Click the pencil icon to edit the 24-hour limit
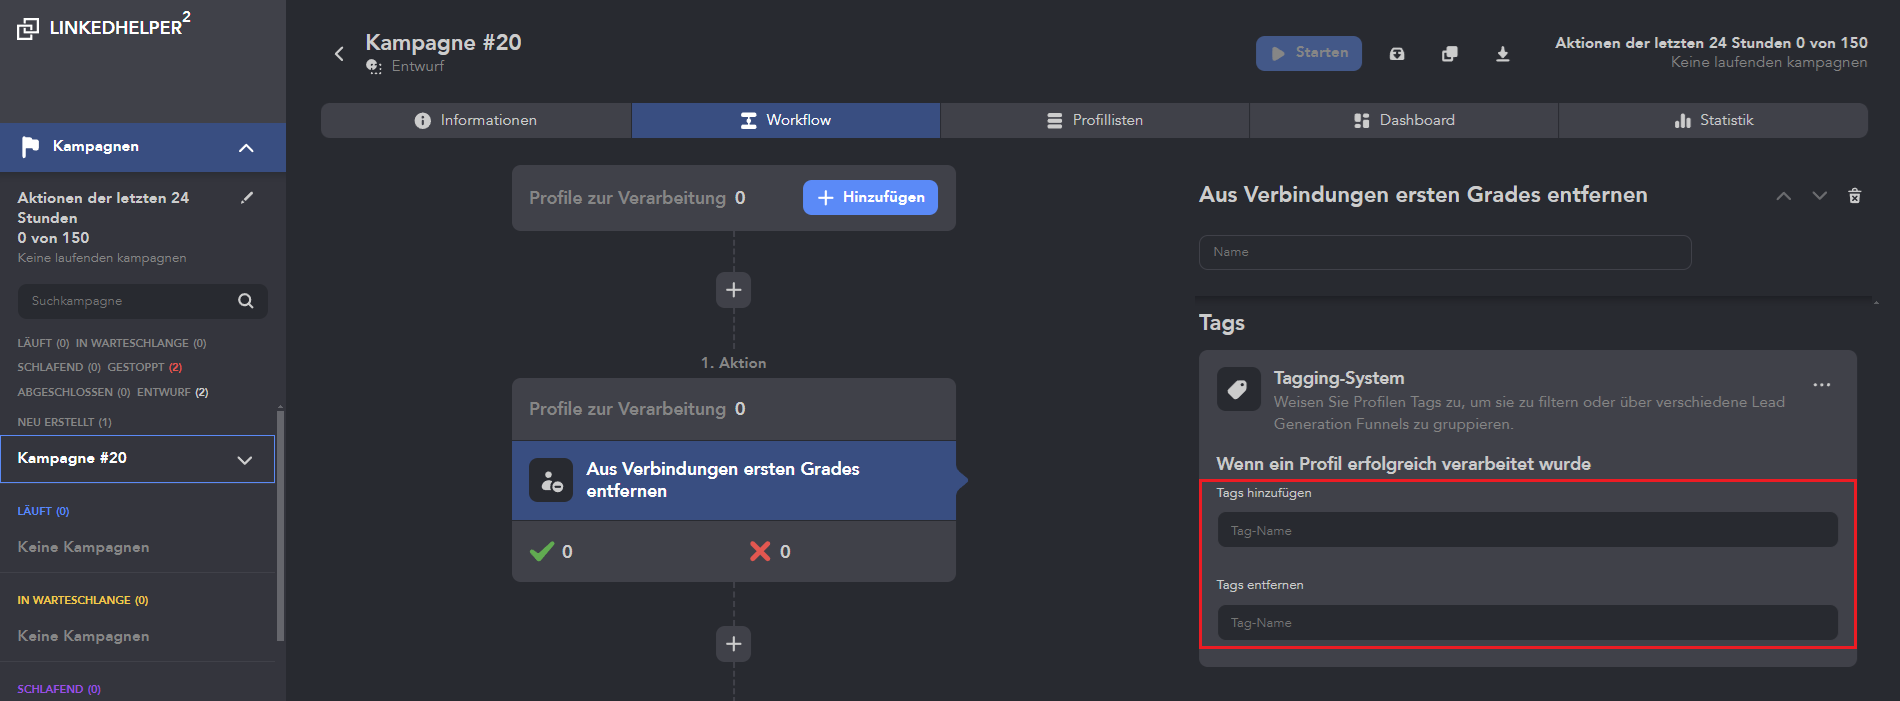 coord(247,198)
